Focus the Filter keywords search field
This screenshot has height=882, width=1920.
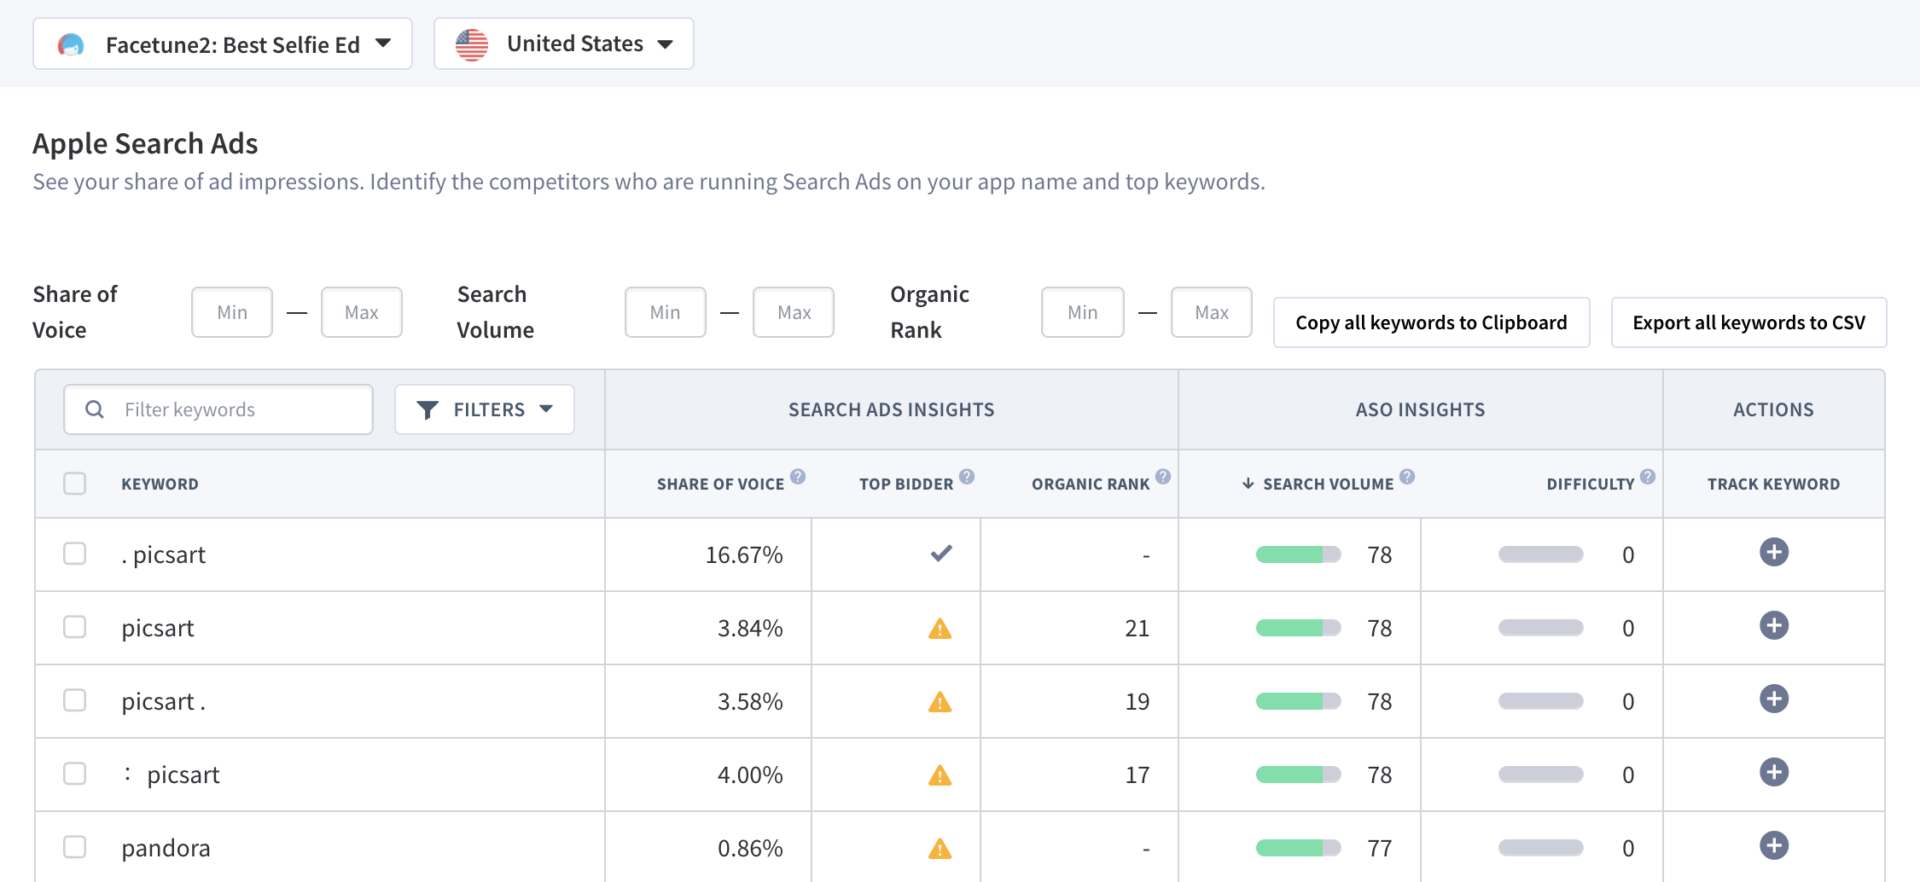coord(218,409)
